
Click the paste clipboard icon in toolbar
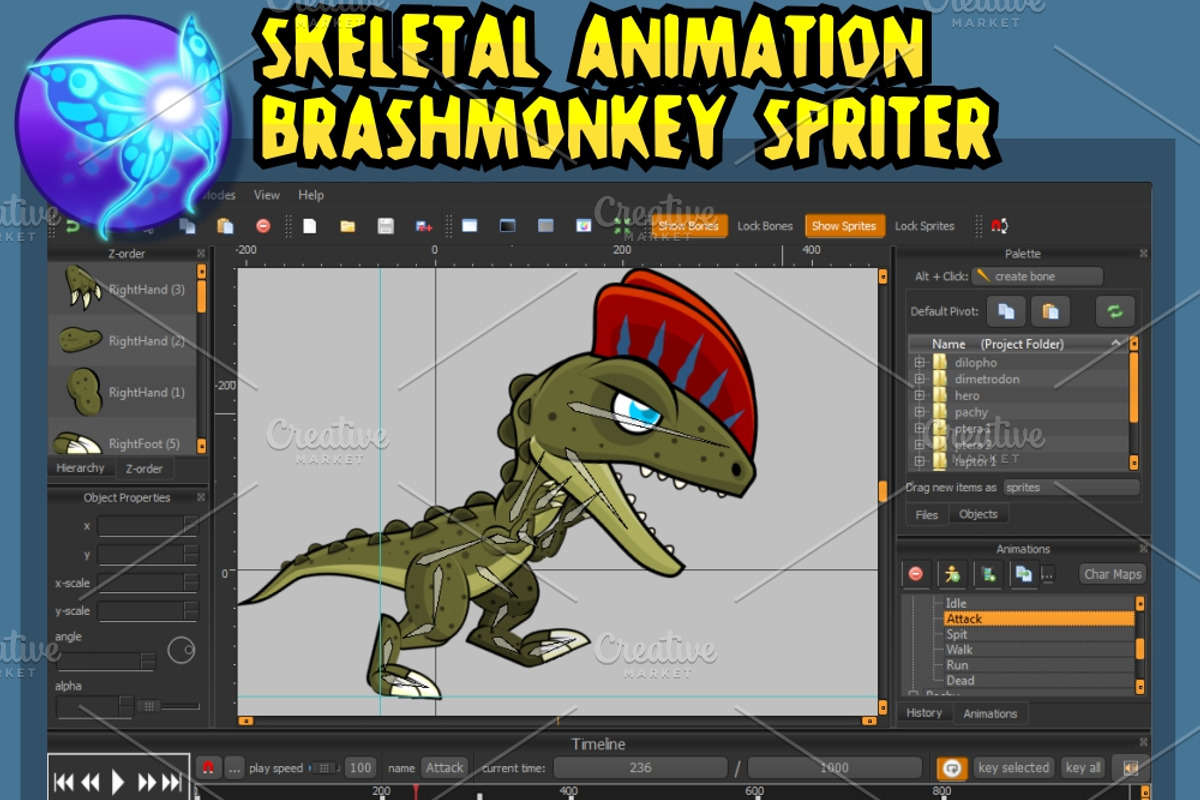225,226
